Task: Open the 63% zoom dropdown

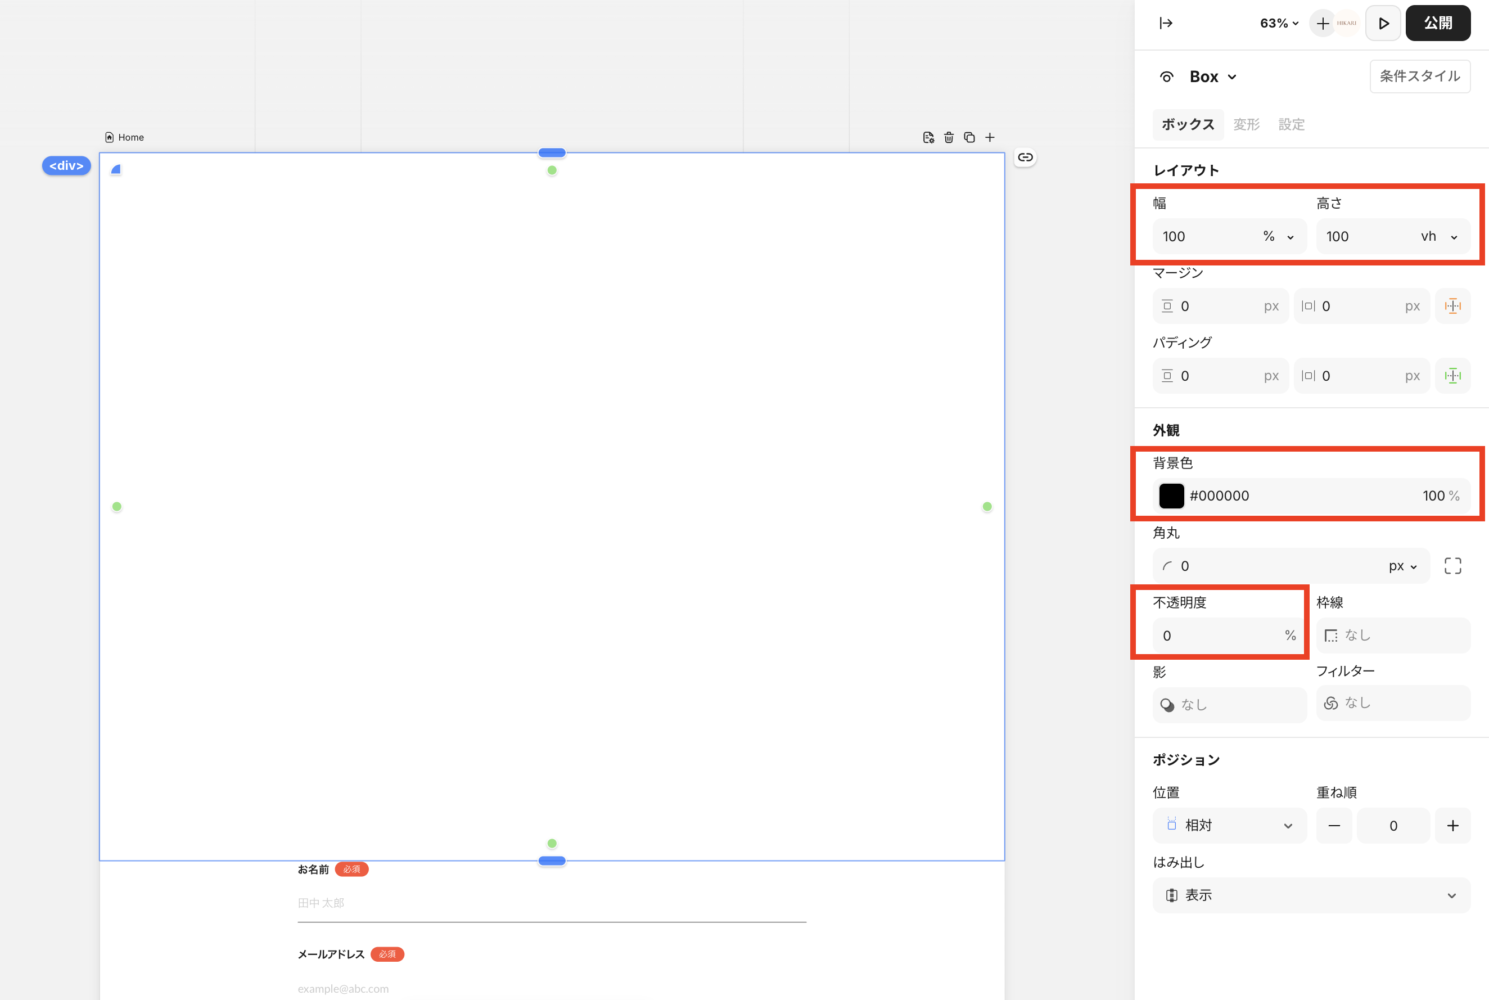Action: (x=1279, y=23)
